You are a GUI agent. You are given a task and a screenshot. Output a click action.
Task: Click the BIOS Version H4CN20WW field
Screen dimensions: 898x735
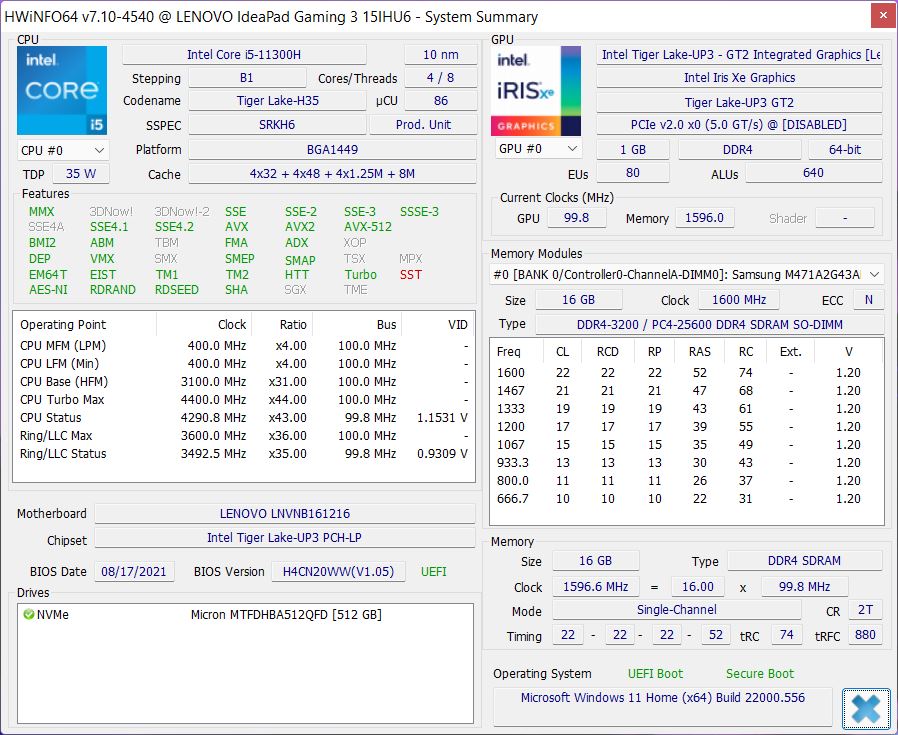point(338,572)
